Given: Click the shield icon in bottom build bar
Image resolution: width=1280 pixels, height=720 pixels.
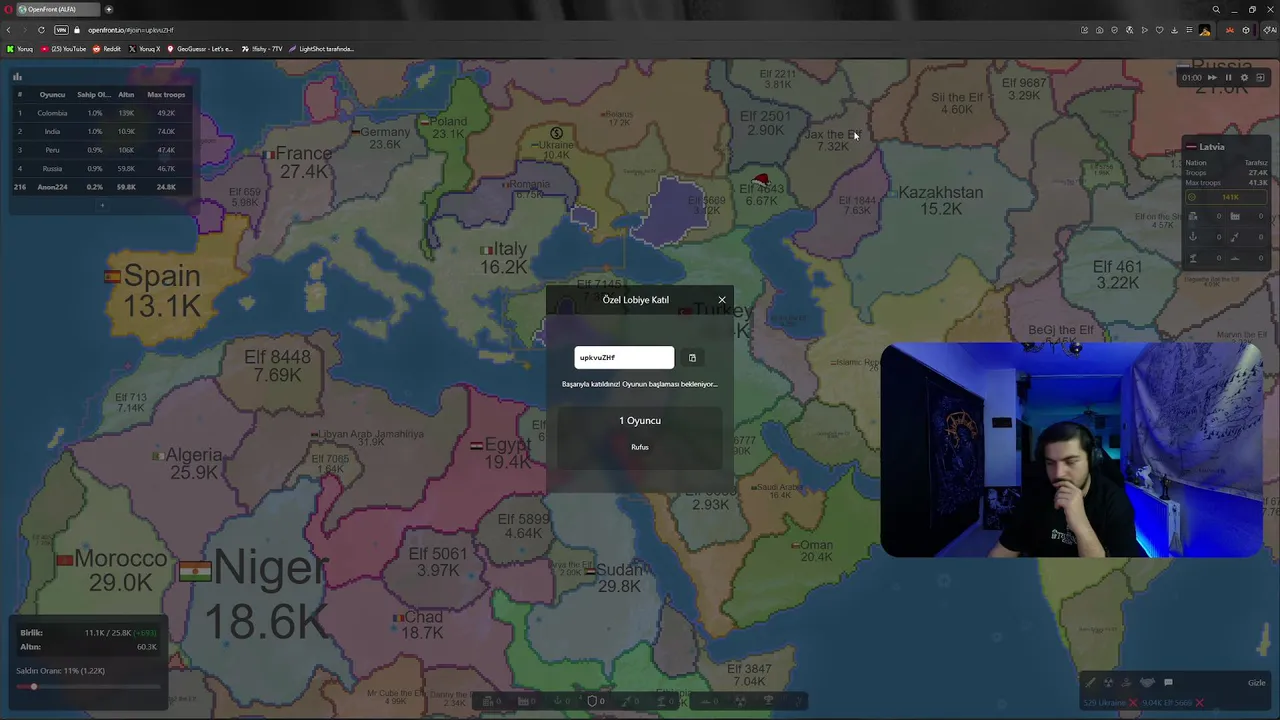Looking at the screenshot, I should click(x=592, y=701).
